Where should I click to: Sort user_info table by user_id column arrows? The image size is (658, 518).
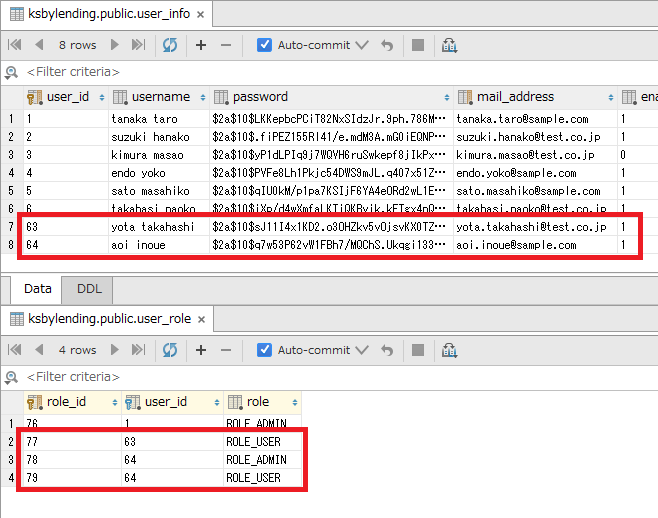coord(102,97)
